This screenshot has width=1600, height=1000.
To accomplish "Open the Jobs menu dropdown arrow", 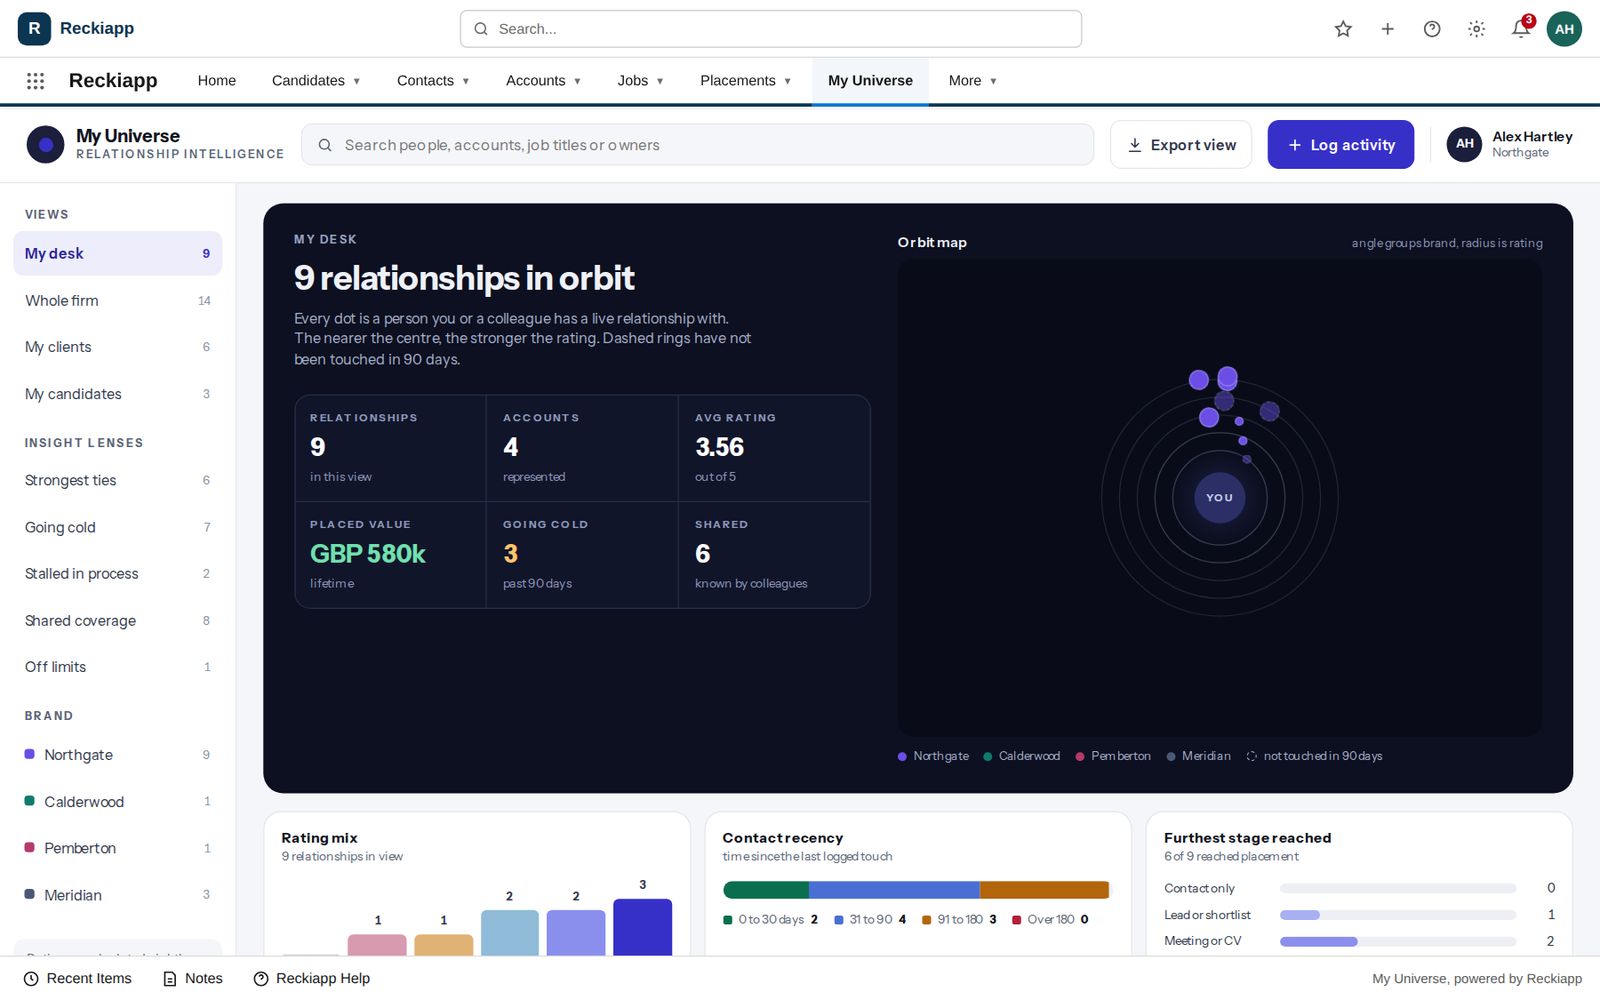I will 660,81.
